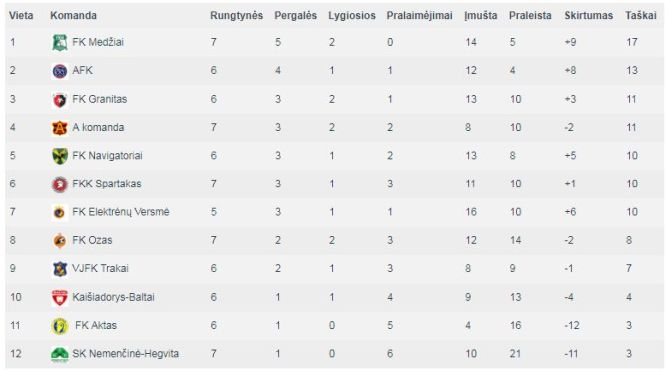Open the FK Medžiai team name link
The height and width of the screenshot is (371, 666).
tap(98, 42)
